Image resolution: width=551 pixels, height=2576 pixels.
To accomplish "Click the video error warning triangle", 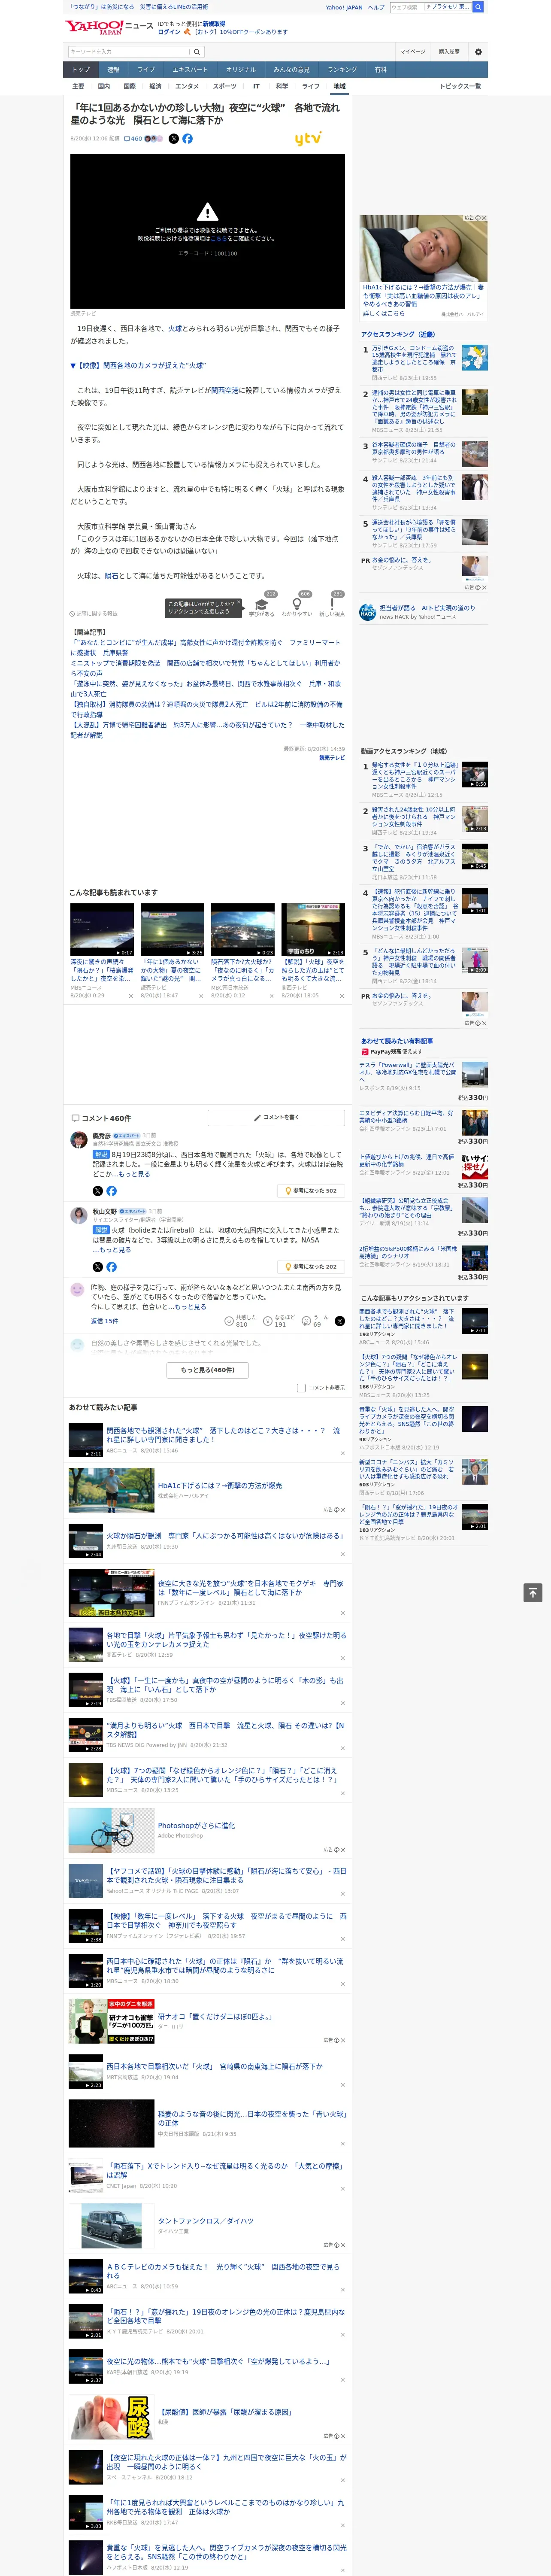I will pos(207,212).
